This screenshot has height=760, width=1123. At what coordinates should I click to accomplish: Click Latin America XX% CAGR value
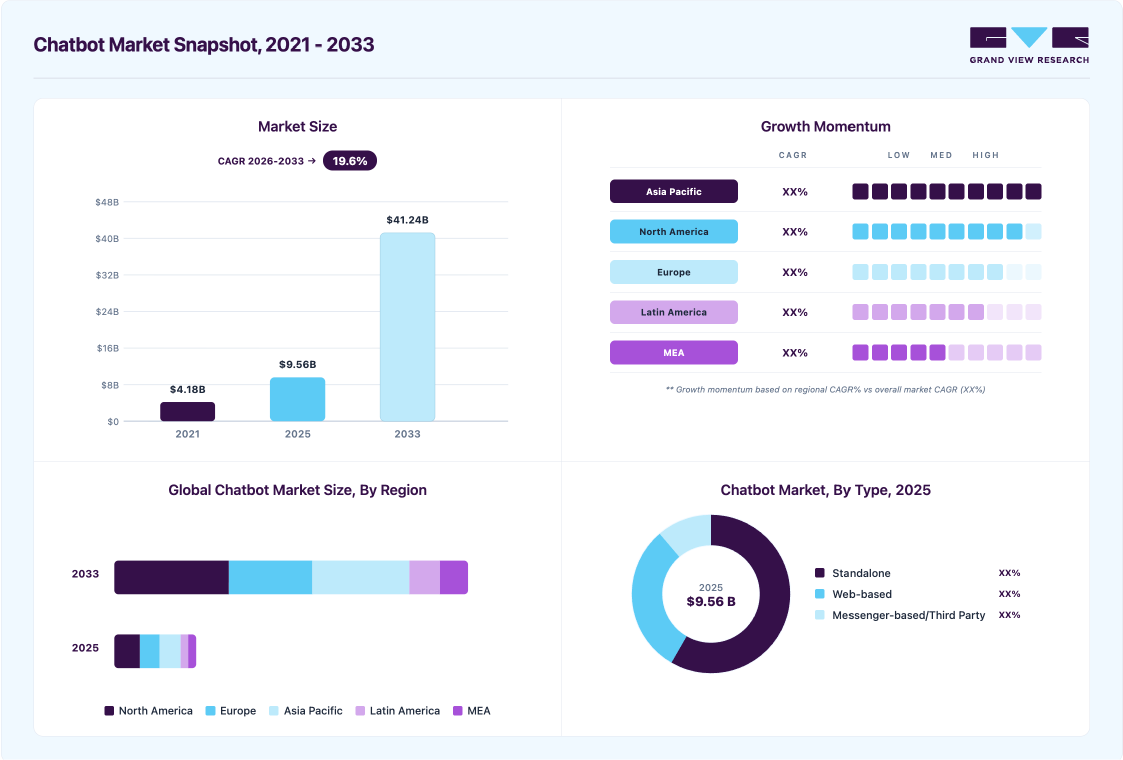click(794, 312)
